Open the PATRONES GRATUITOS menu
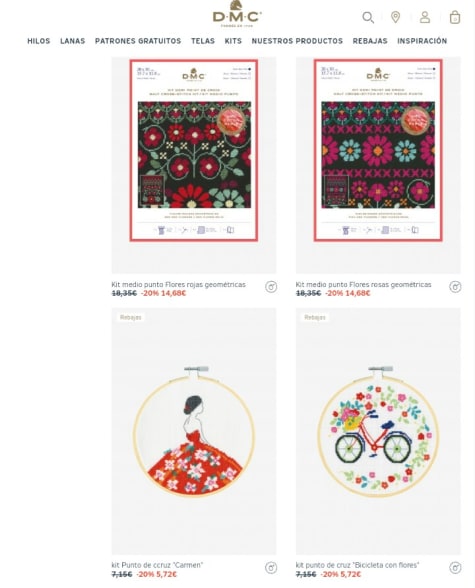 pos(138,41)
